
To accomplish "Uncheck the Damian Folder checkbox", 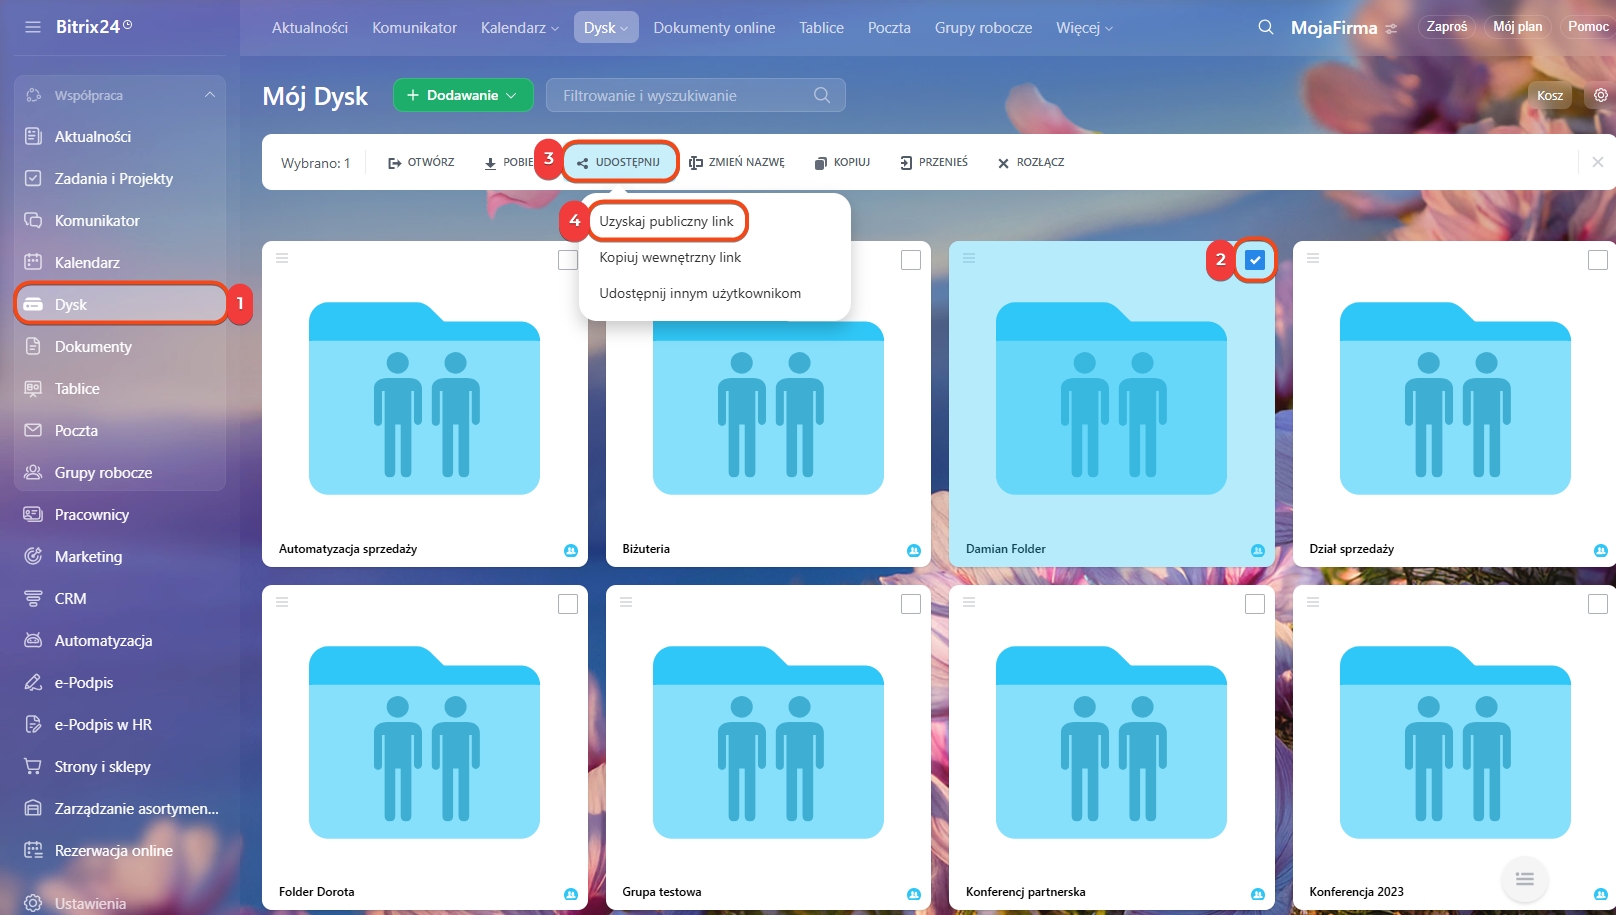I will click(1255, 260).
